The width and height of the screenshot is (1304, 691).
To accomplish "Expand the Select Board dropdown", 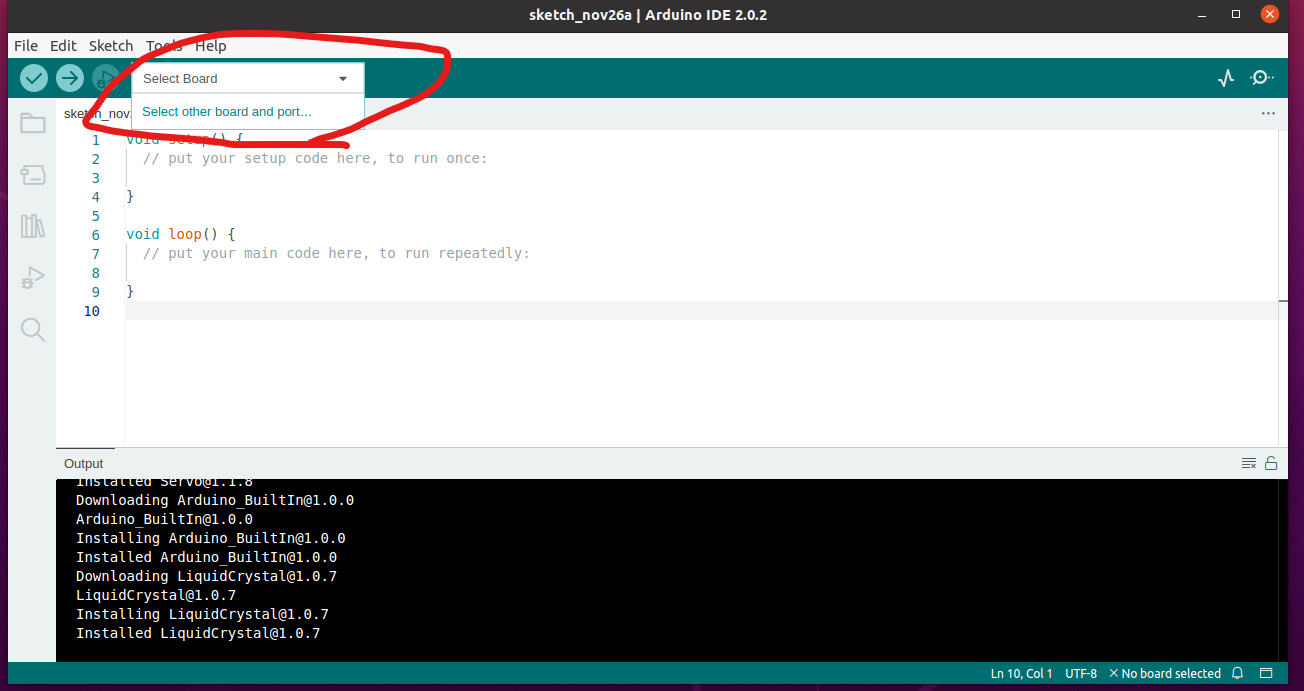I will pos(248,78).
